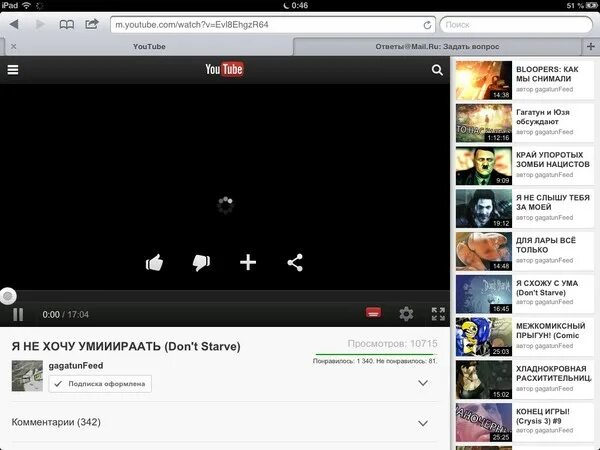Go back with Safari's back arrow

coord(14,24)
